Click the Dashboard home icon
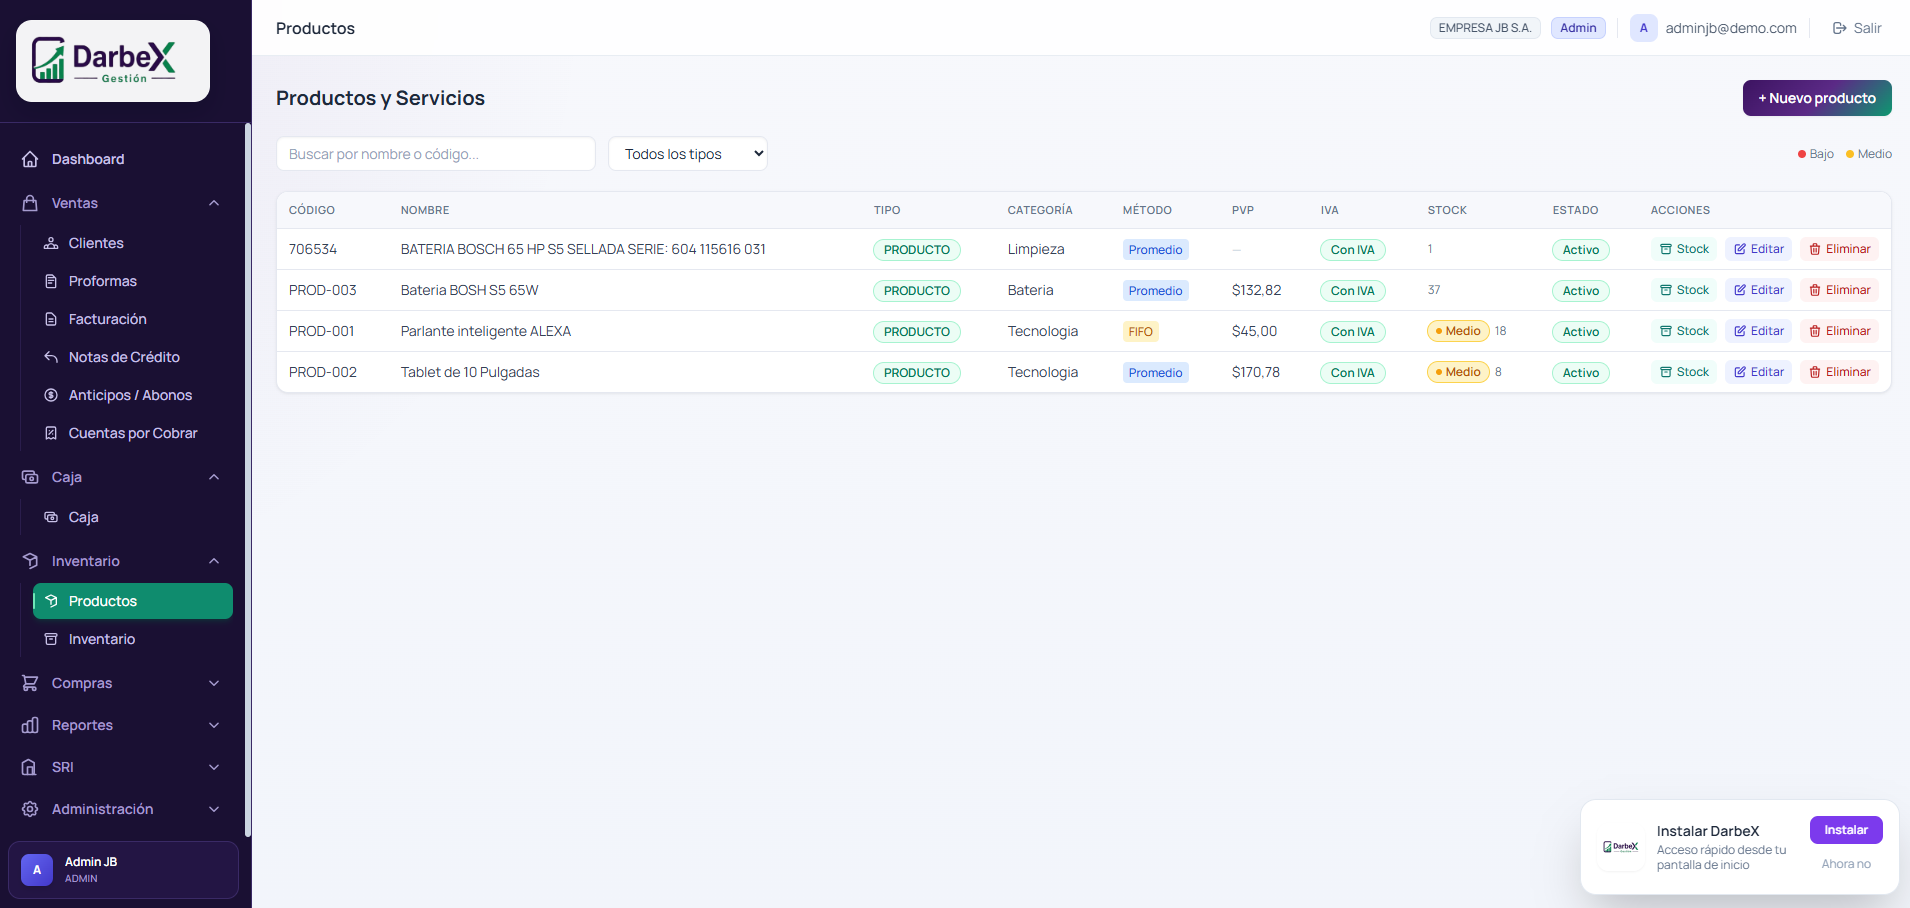The height and width of the screenshot is (908, 1910). click(x=30, y=159)
